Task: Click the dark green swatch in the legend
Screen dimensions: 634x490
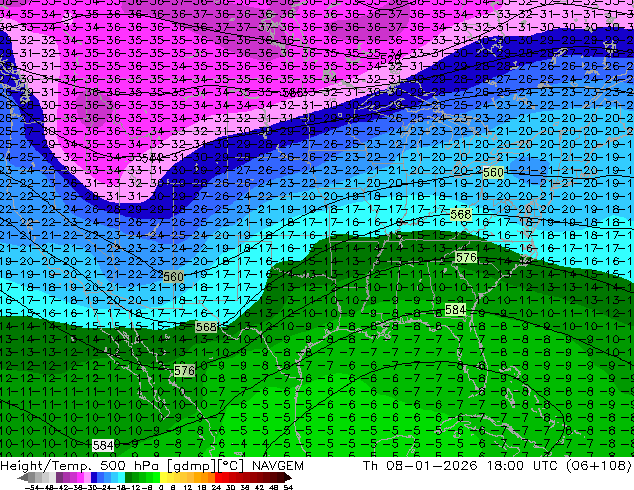Action: pos(128,478)
